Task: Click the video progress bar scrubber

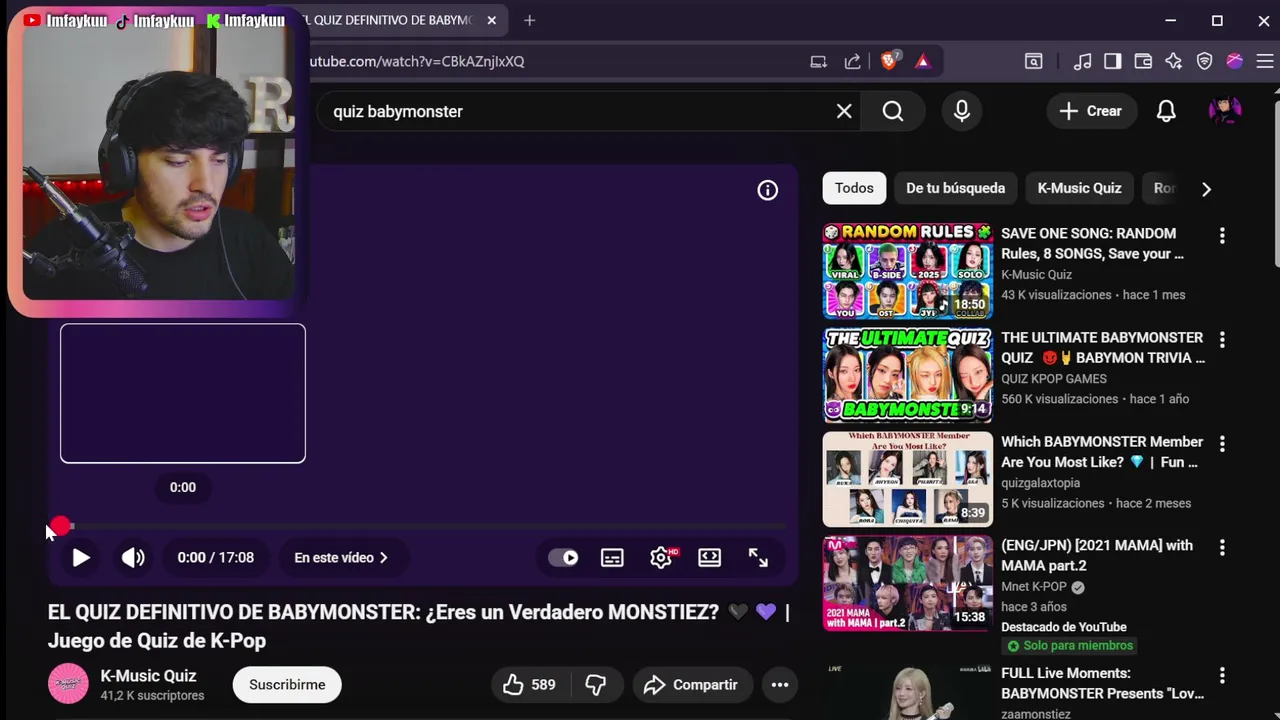Action: (x=61, y=526)
